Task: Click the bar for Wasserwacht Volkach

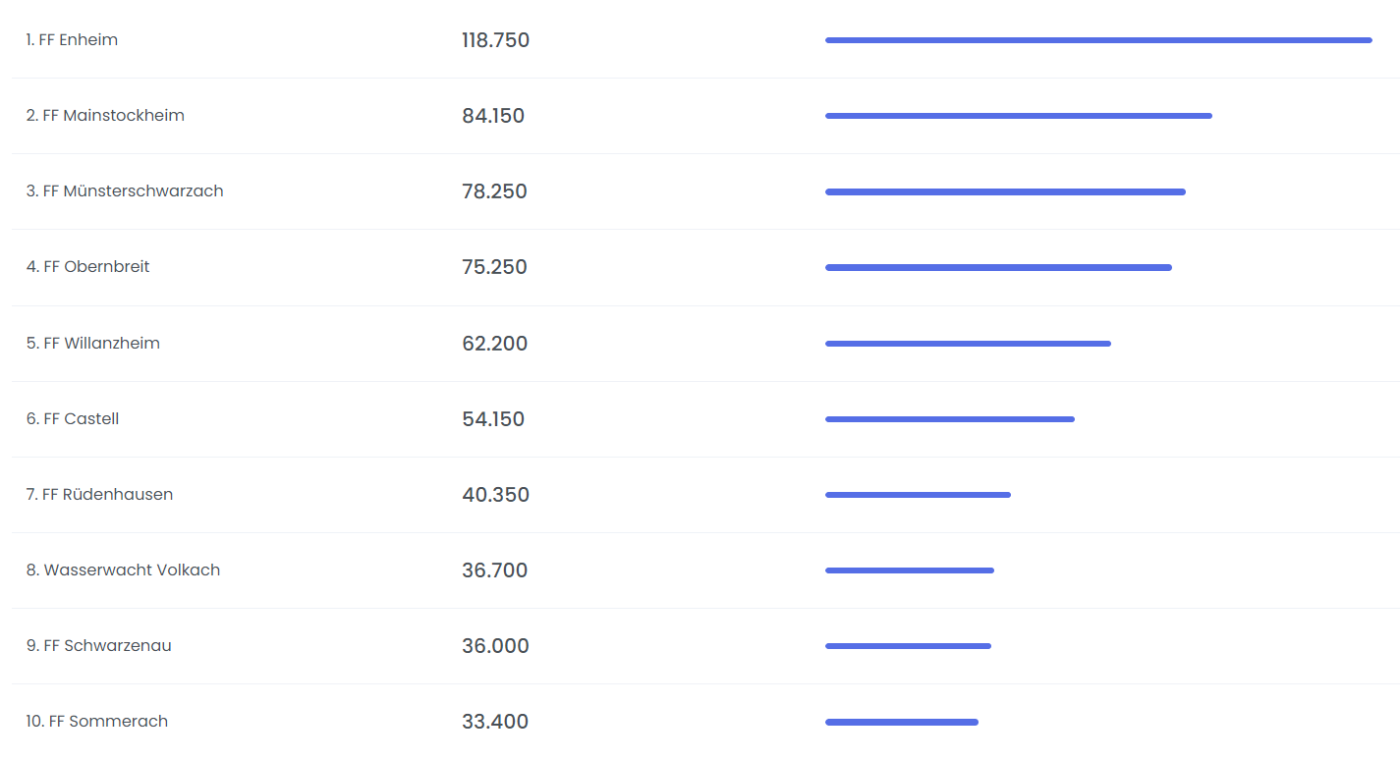Action: tap(909, 570)
